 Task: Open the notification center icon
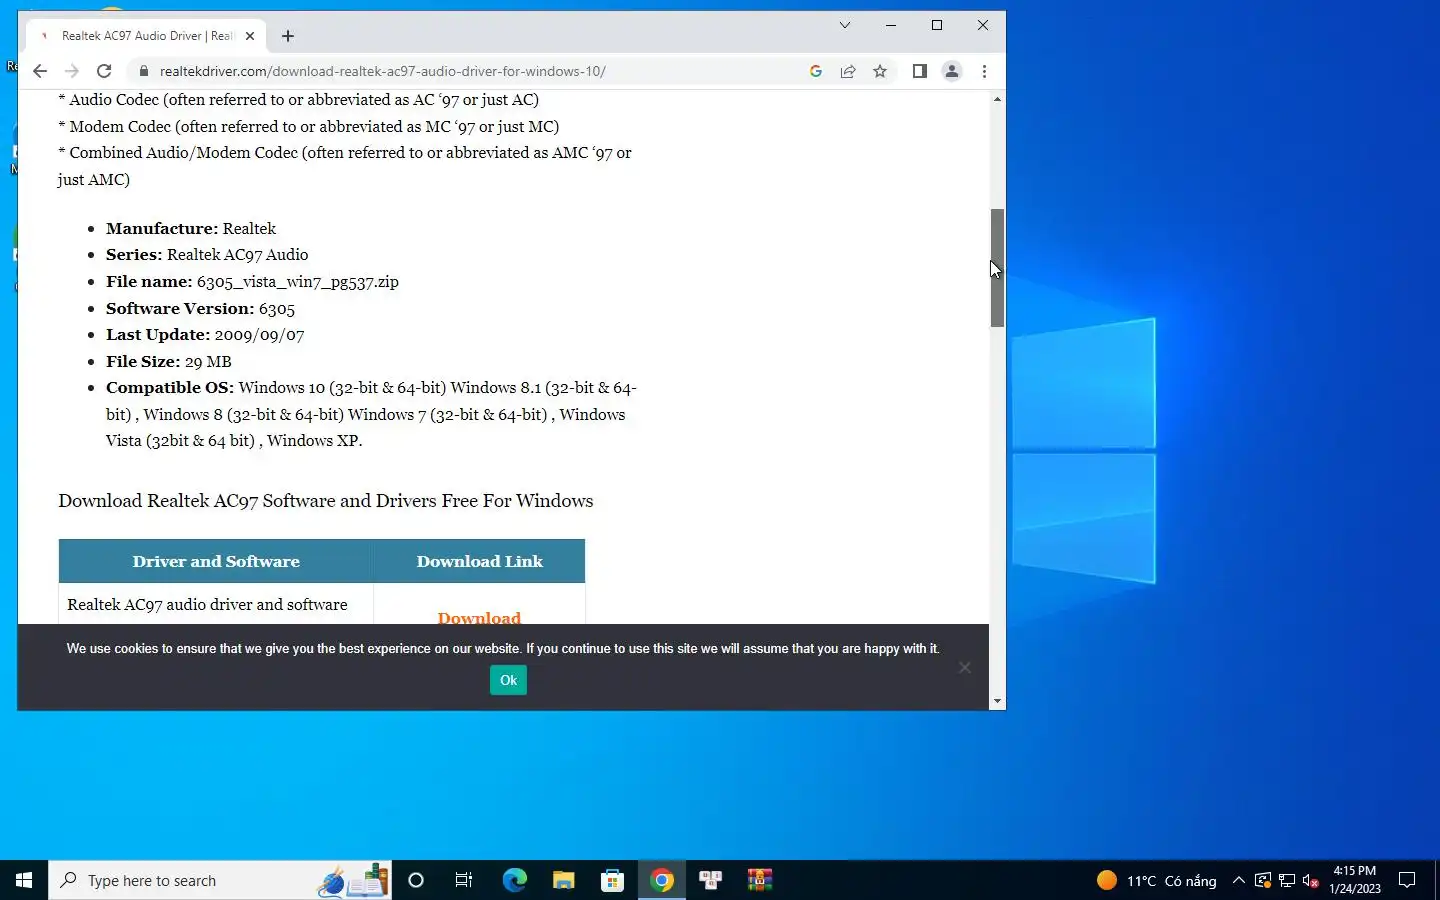tap(1407, 880)
